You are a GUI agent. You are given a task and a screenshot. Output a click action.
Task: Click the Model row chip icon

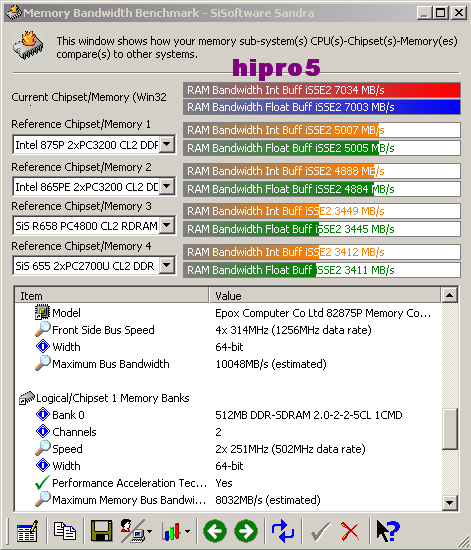click(x=42, y=312)
